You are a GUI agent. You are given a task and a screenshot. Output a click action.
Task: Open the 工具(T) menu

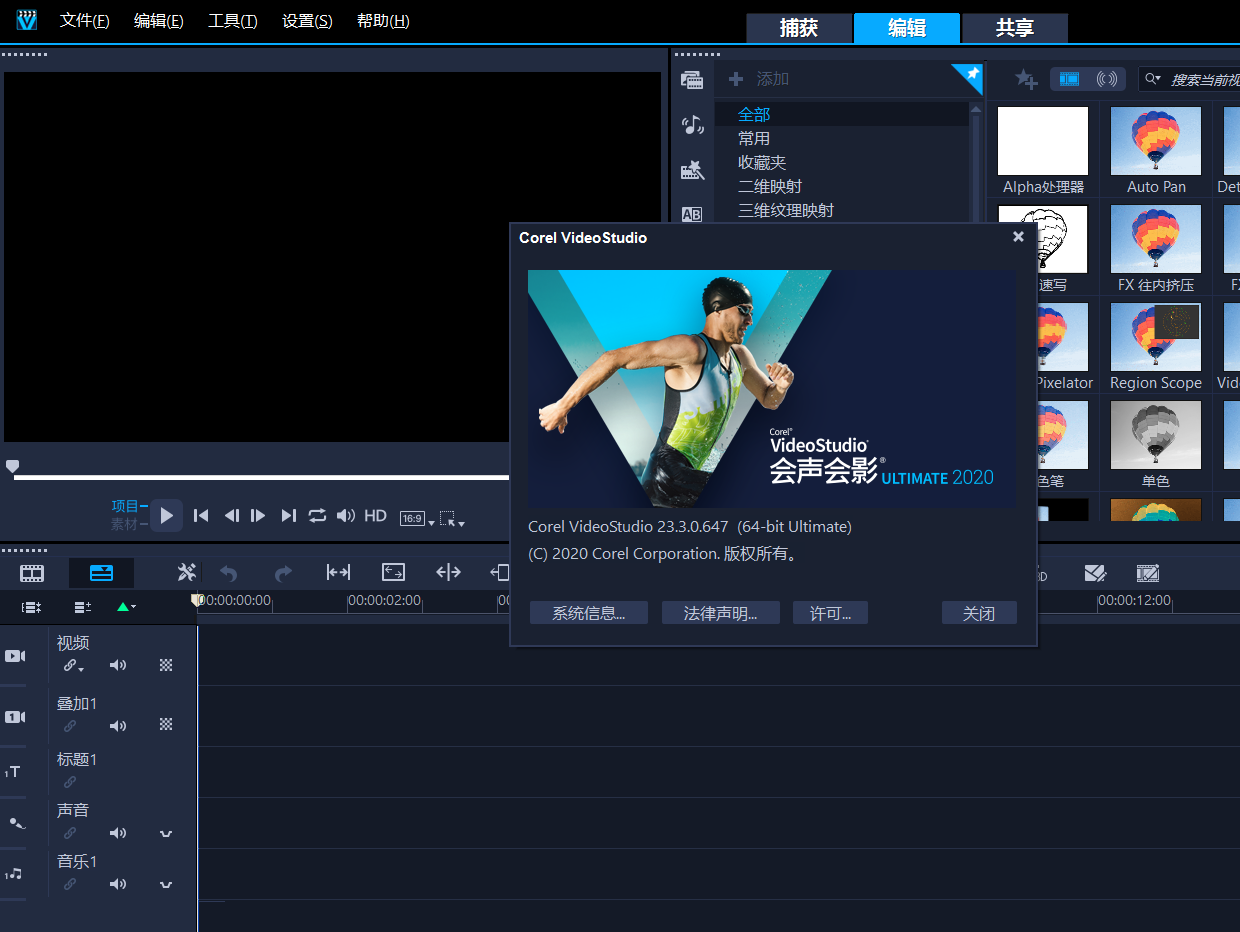point(233,21)
